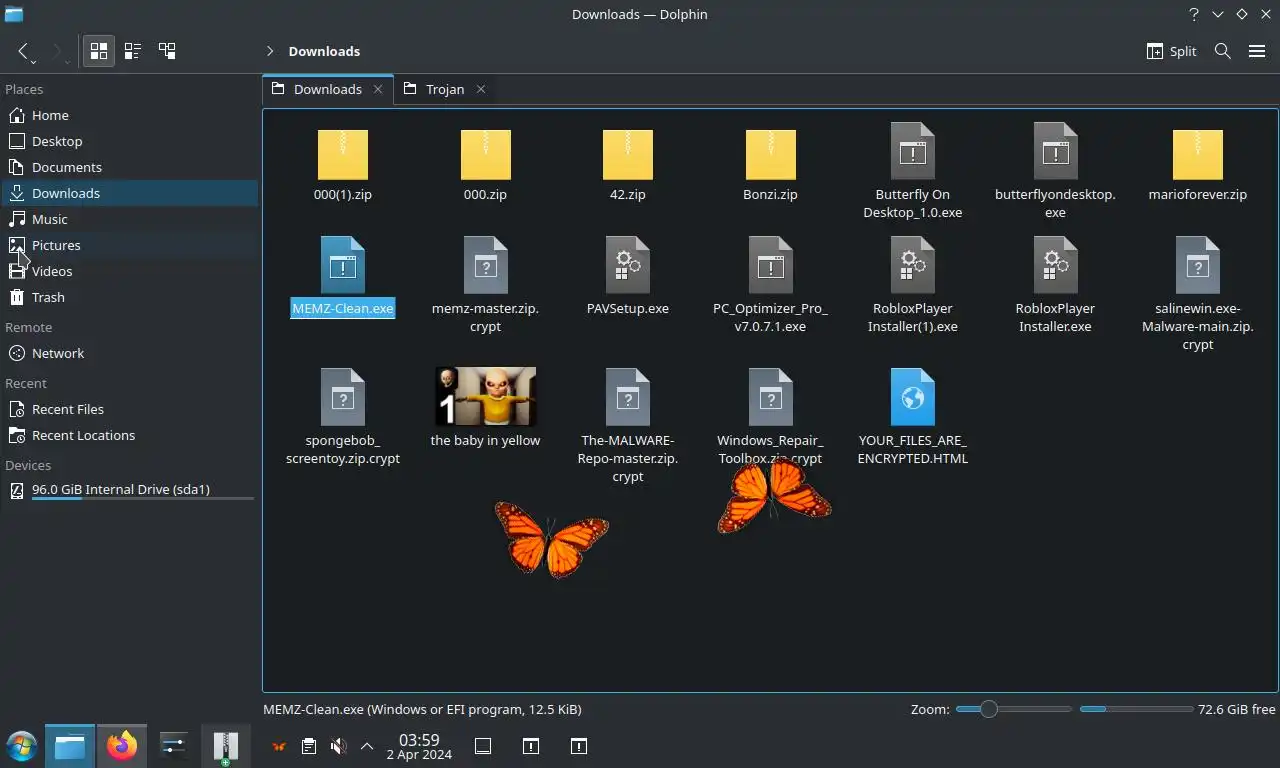This screenshot has height=768, width=1280.
Task: Click the right butterfly over the files
Action: point(774,496)
